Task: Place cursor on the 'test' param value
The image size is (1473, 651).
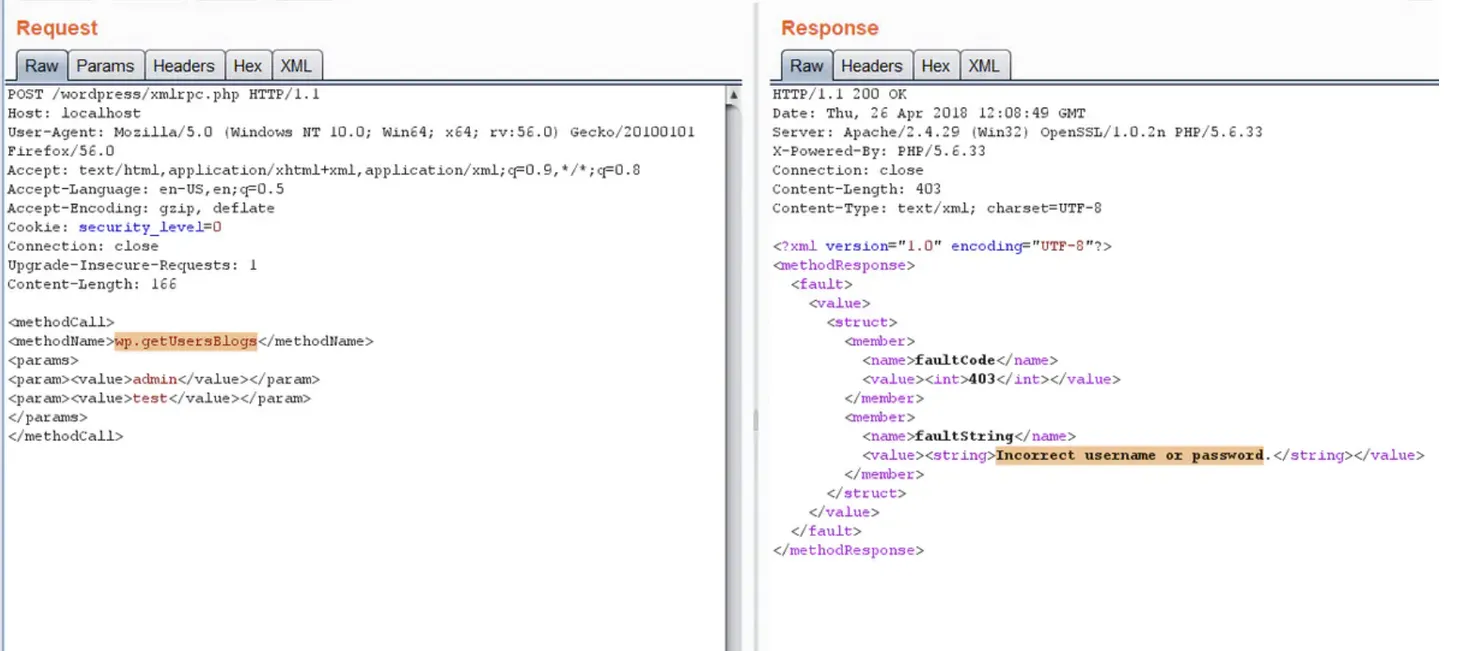Action: click(x=150, y=398)
